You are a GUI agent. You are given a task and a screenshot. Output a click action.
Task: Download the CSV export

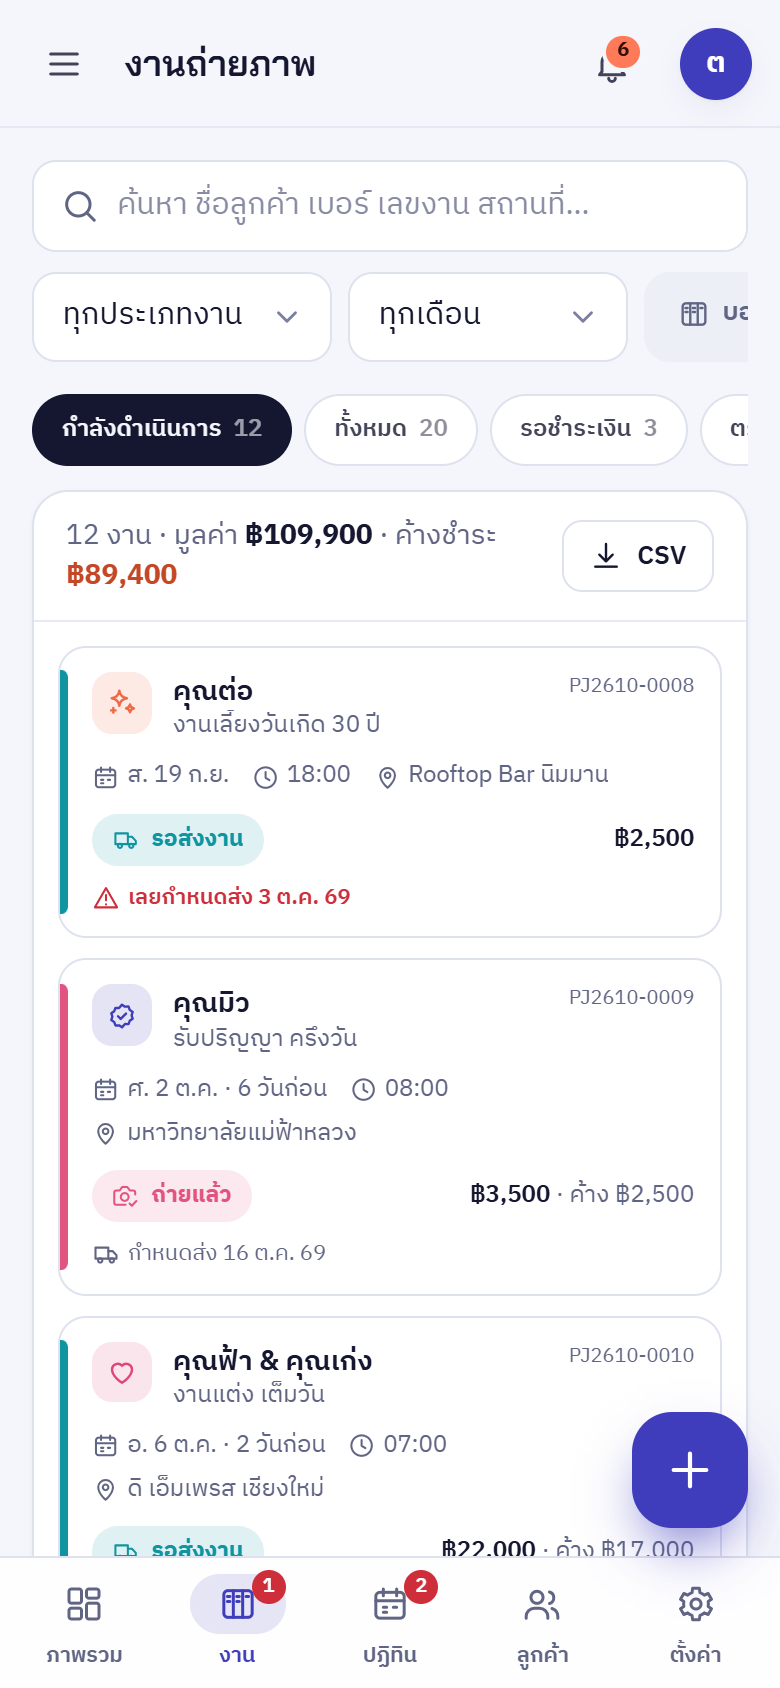(638, 556)
